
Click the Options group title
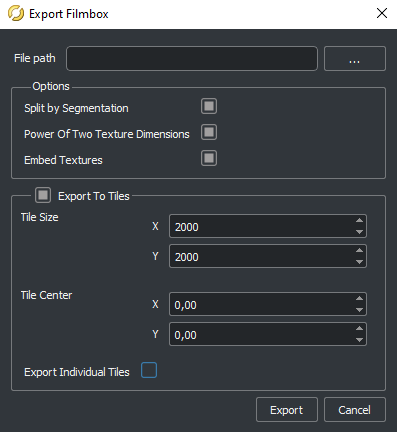click(51, 86)
